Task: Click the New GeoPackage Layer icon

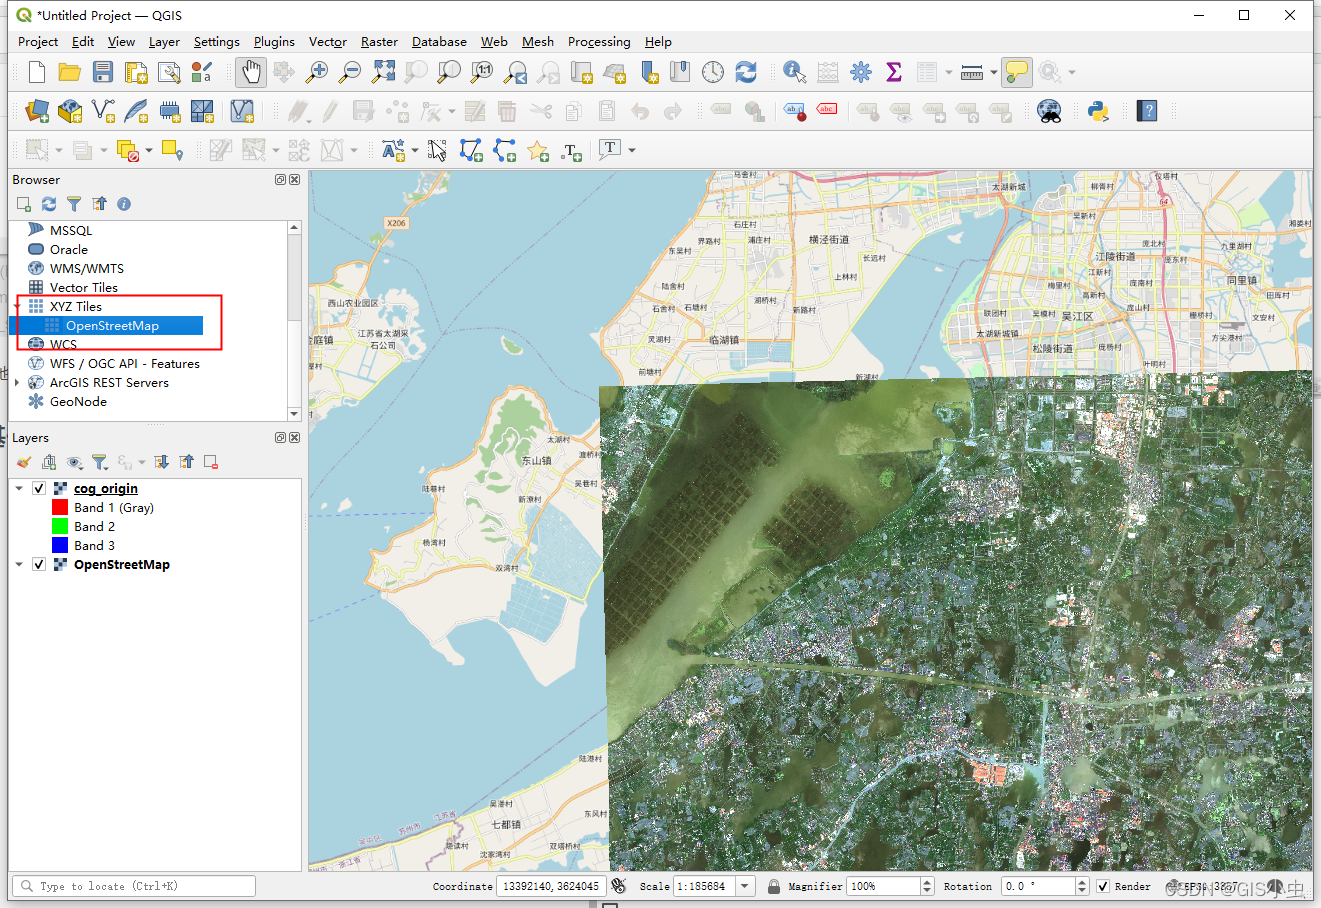Action: click(70, 111)
